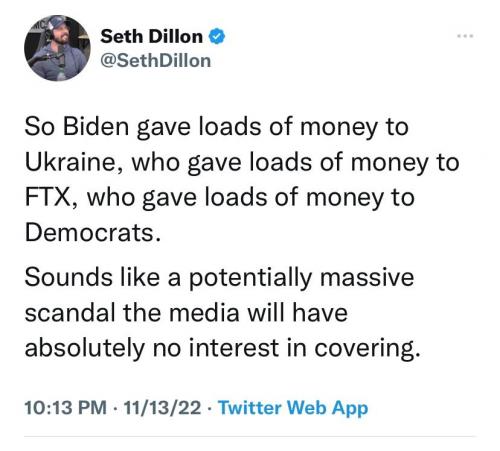Image resolution: width=500 pixels, height=451 pixels.
Task: Click the line starting with Sounds like
Action: click(x=219, y=278)
